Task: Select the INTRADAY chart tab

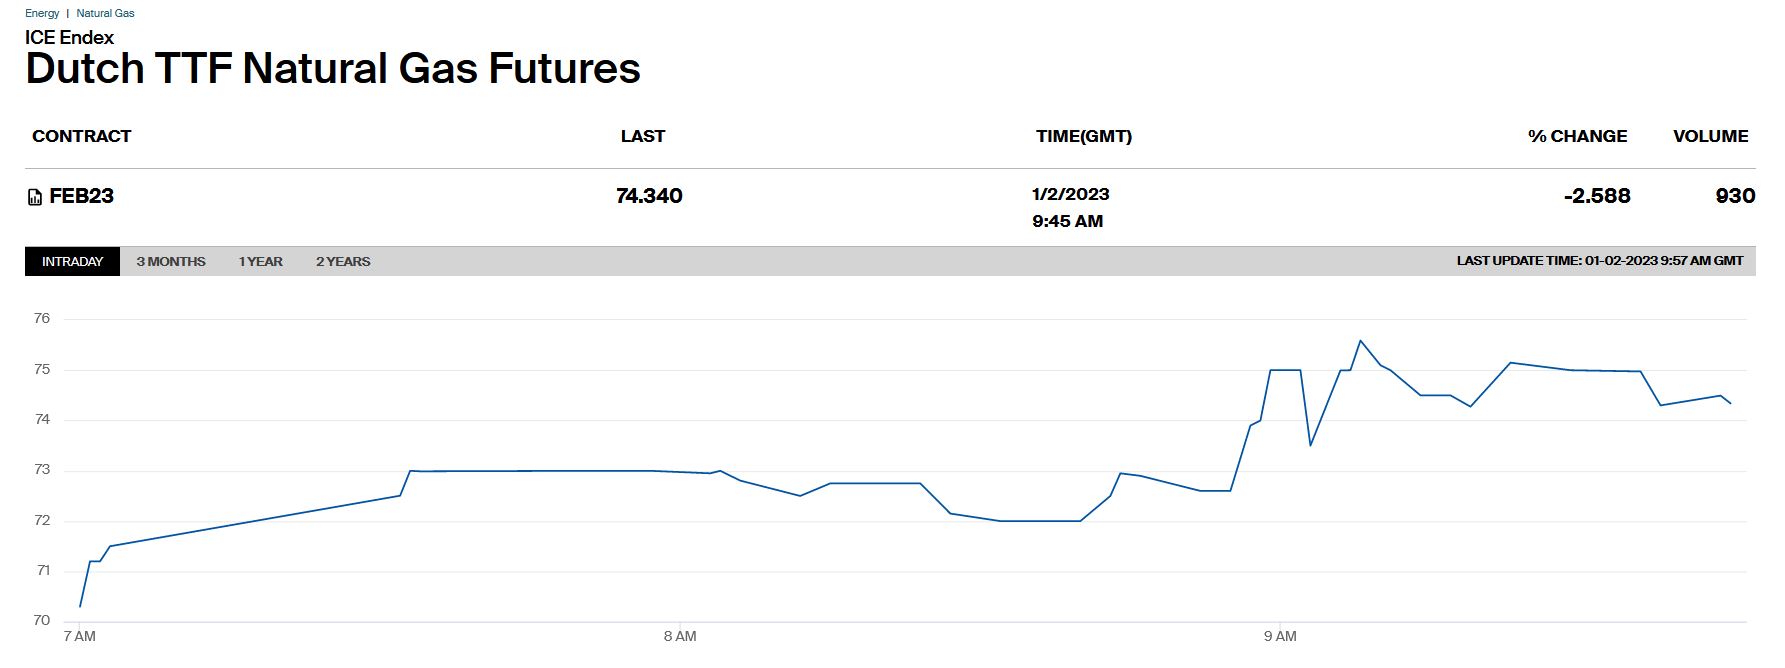Action: click(72, 261)
